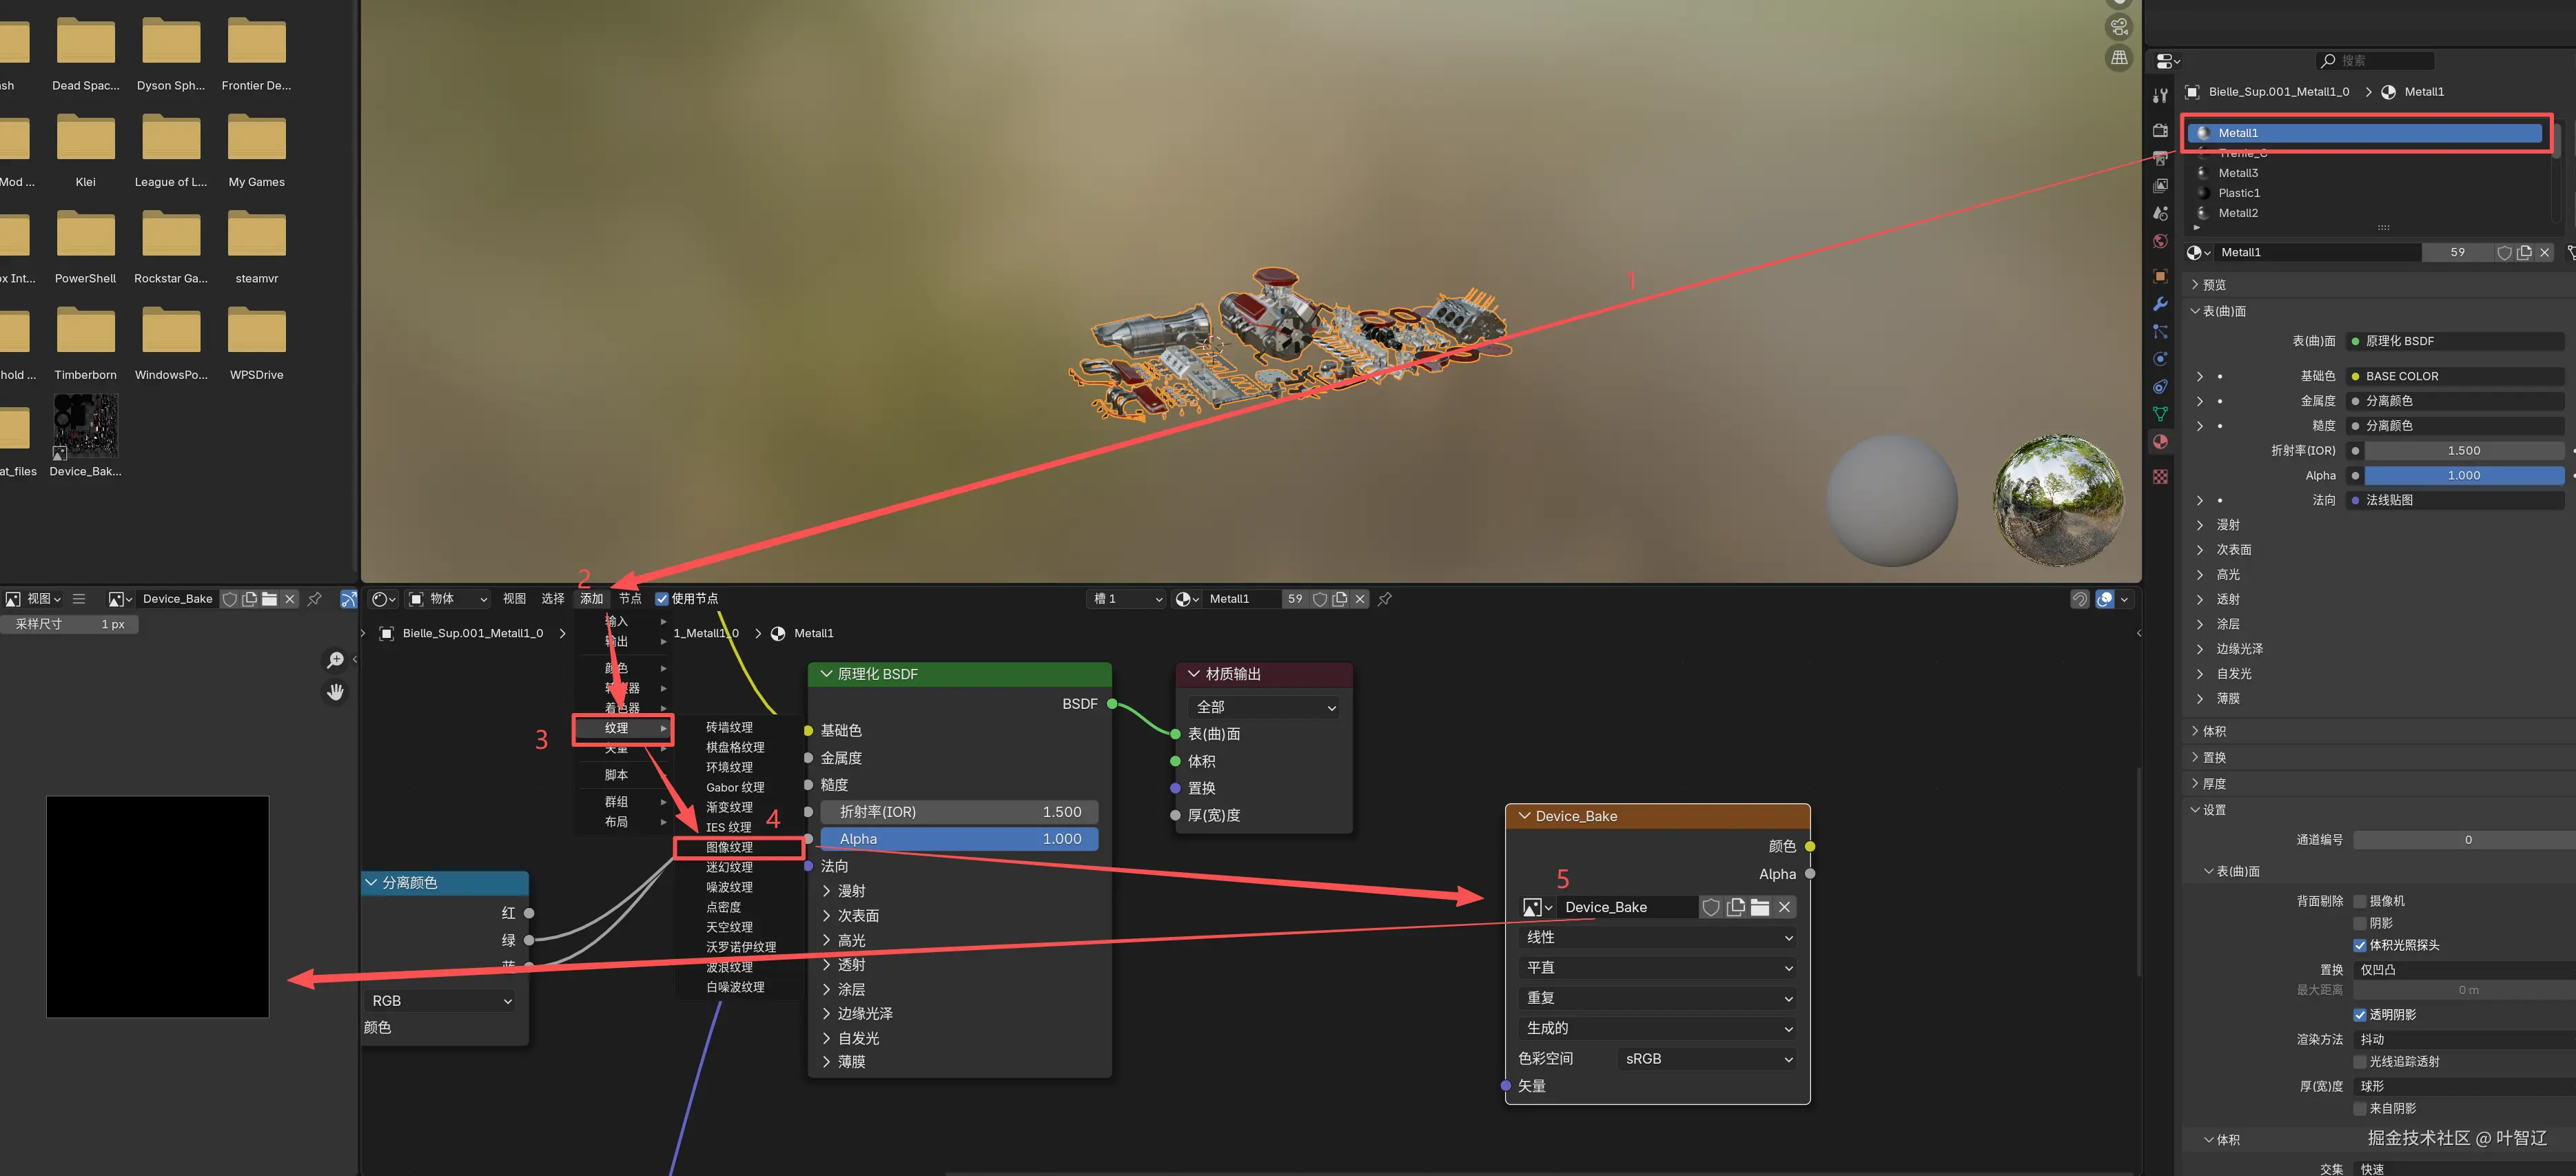Enable 摄像机 backface culling checkbox
The image size is (2576, 1176).
(x=2360, y=901)
